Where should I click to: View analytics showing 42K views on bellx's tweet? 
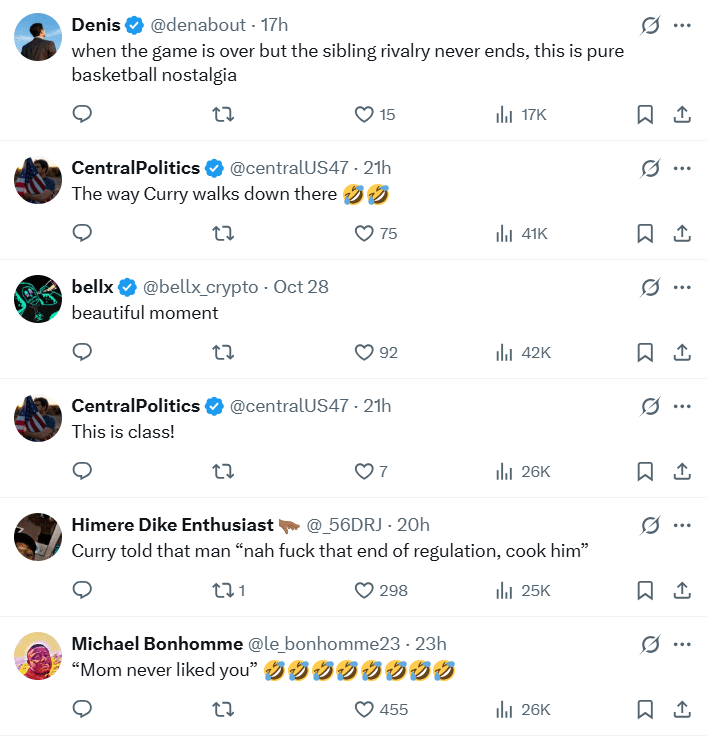click(524, 353)
